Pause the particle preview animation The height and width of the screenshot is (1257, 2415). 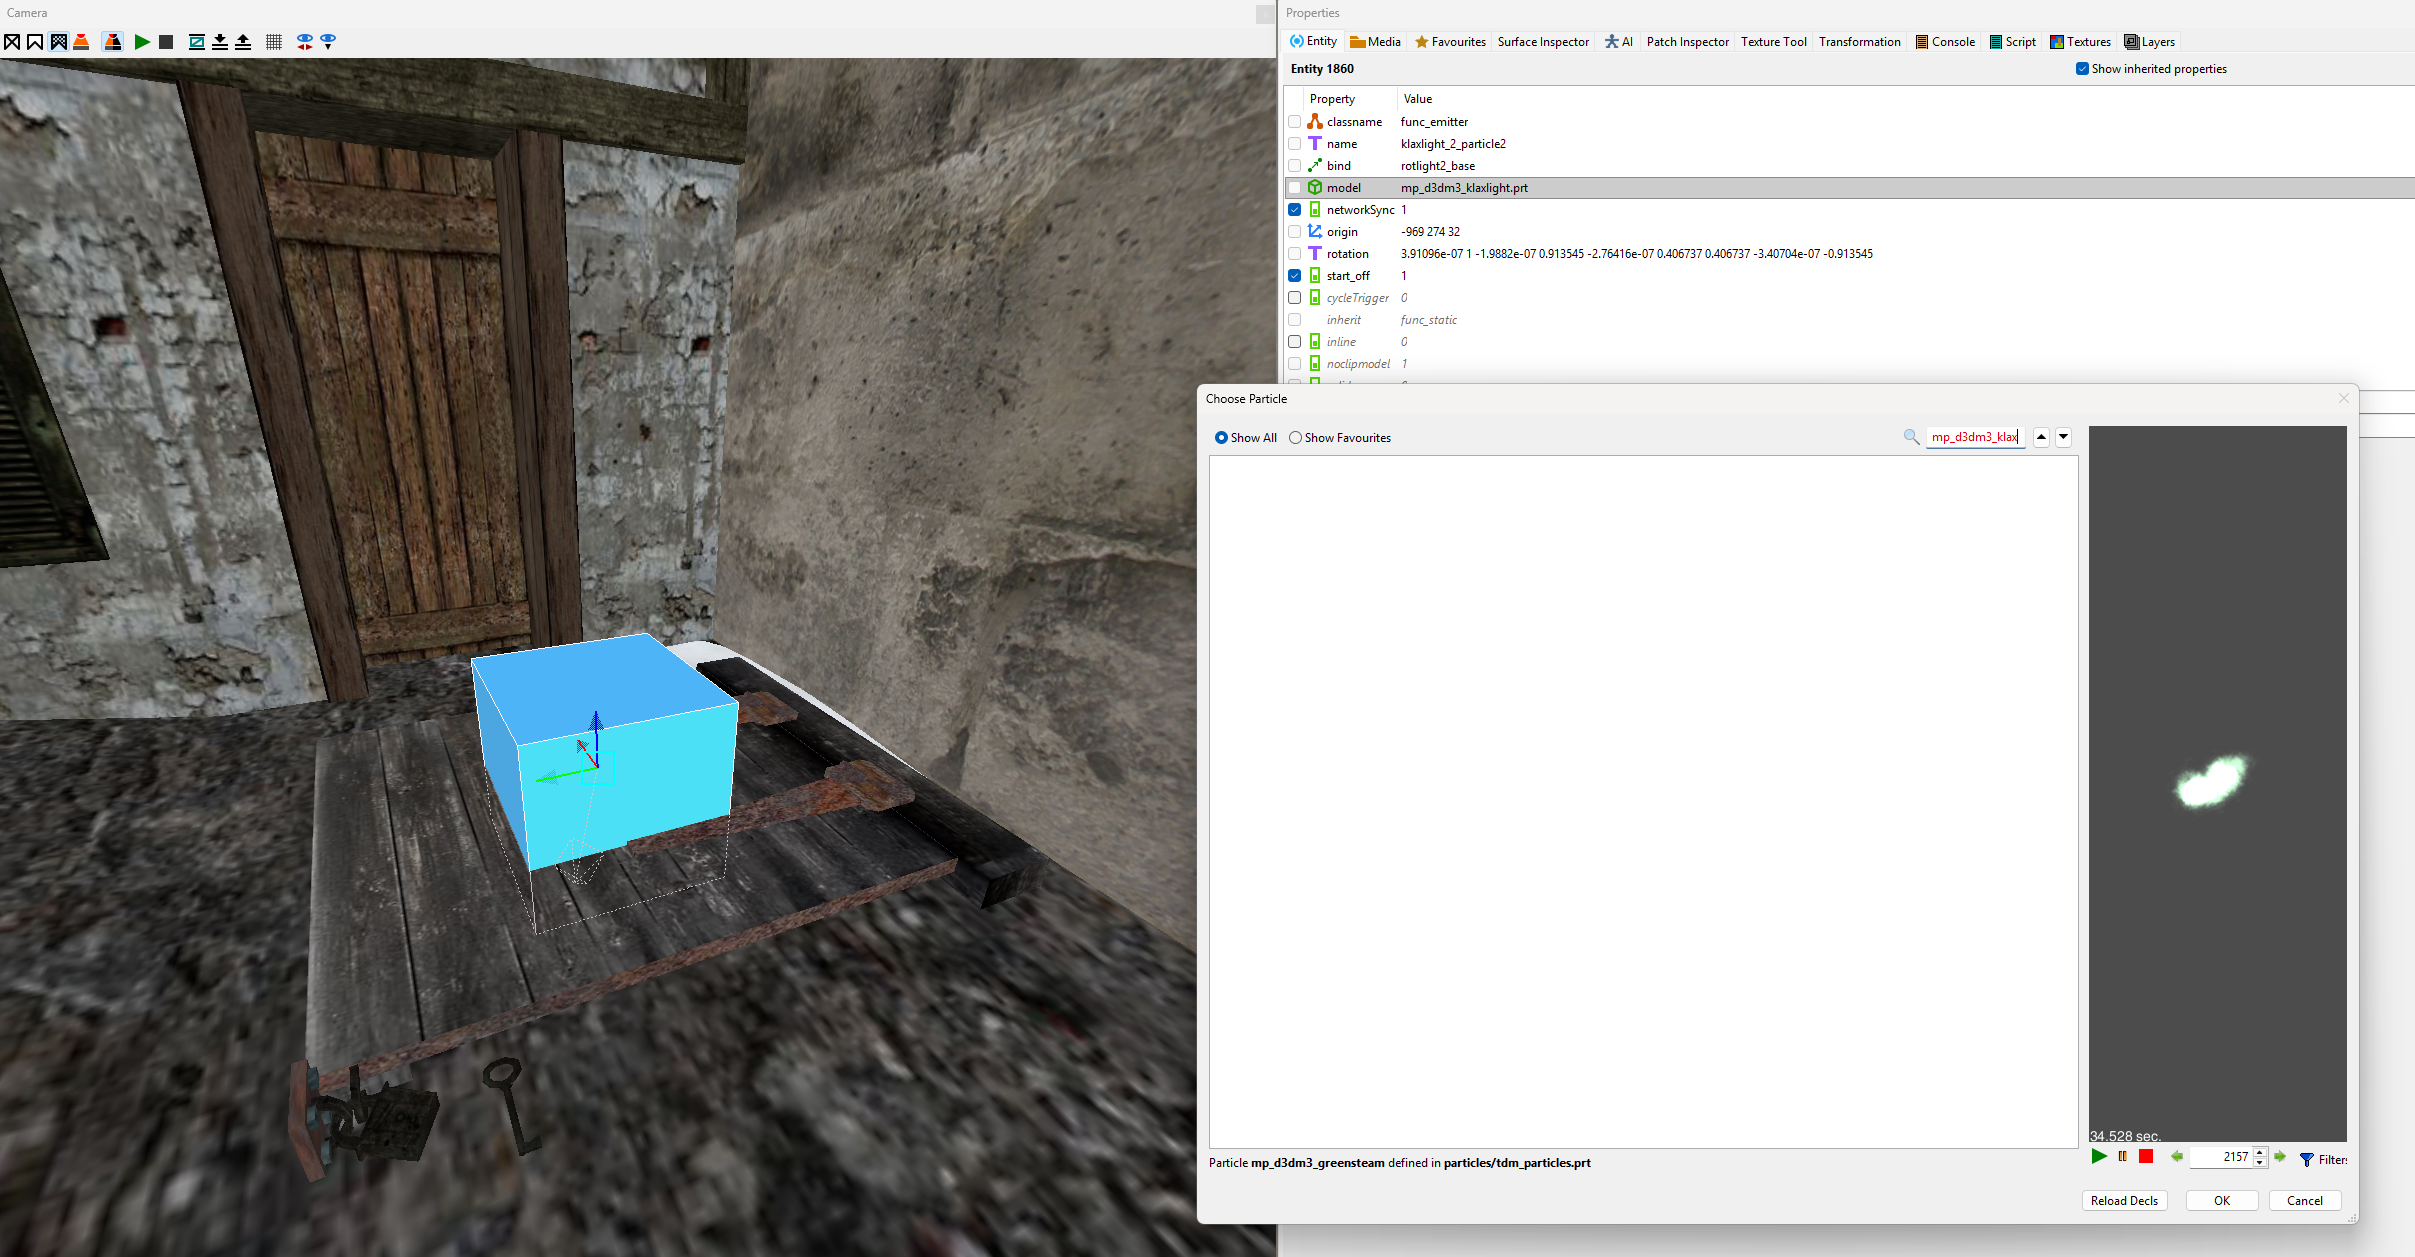[x=2122, y=1157]
